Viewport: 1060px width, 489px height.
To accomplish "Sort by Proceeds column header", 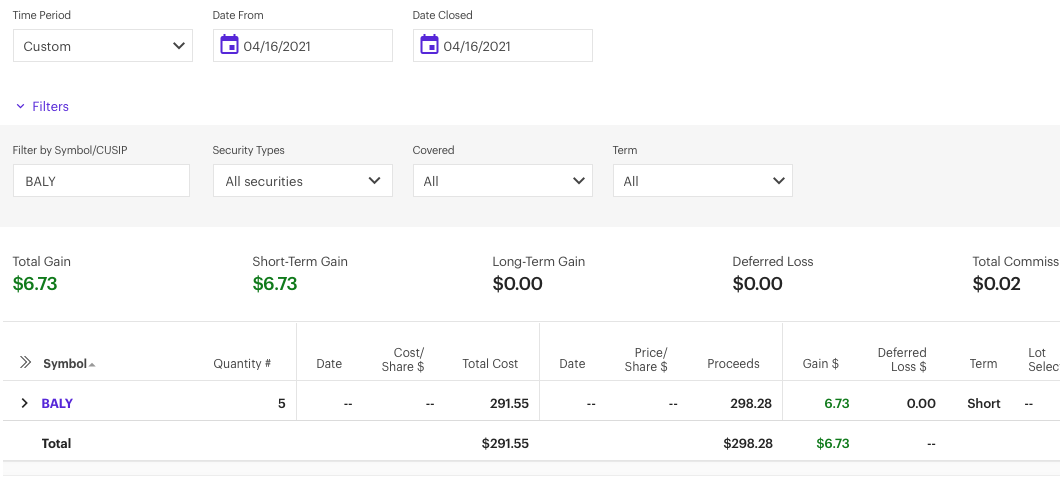I will click(x=733, y=364).
